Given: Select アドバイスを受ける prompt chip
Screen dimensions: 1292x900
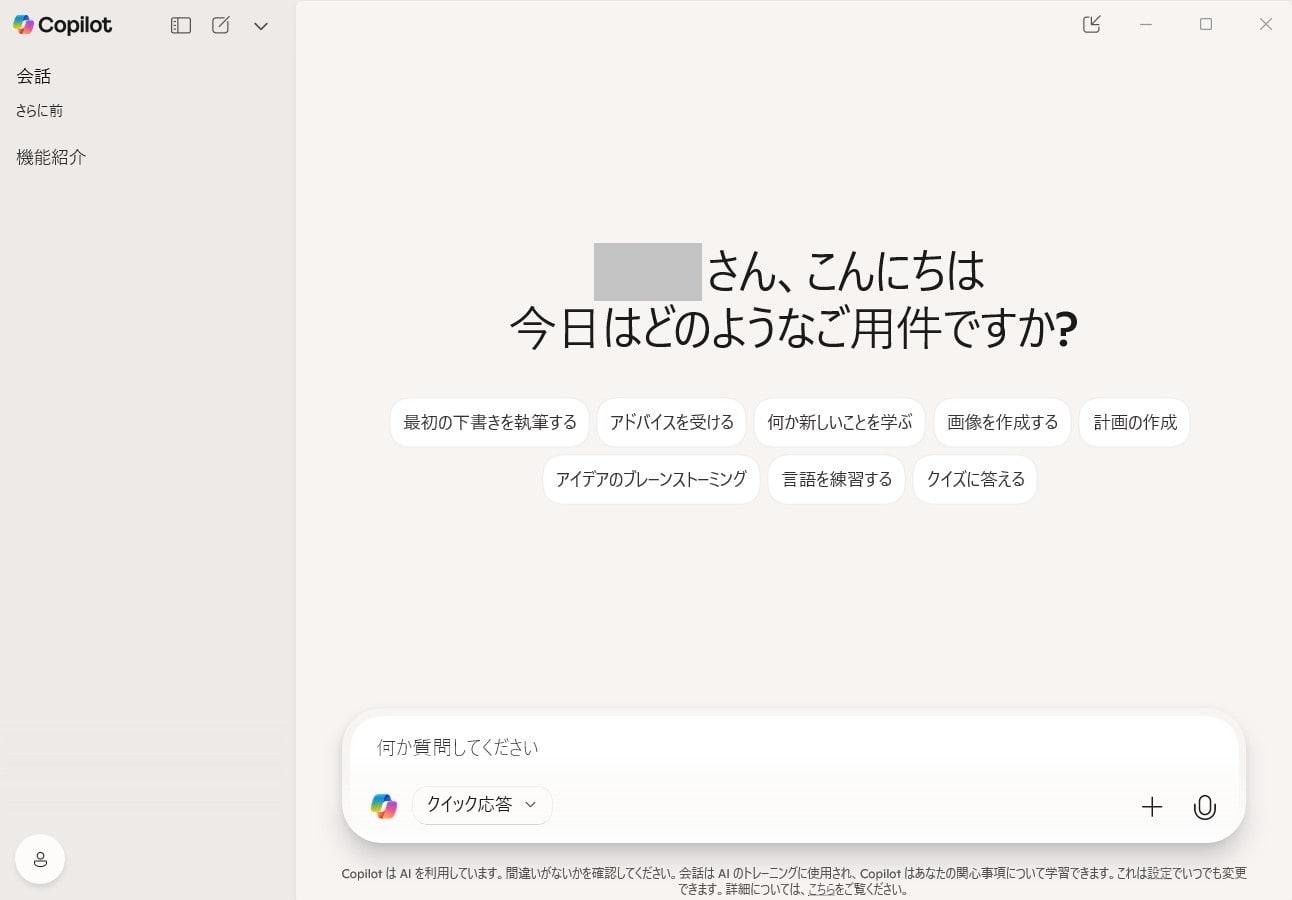Looking at the screenshot, I should tap(670, 422).
